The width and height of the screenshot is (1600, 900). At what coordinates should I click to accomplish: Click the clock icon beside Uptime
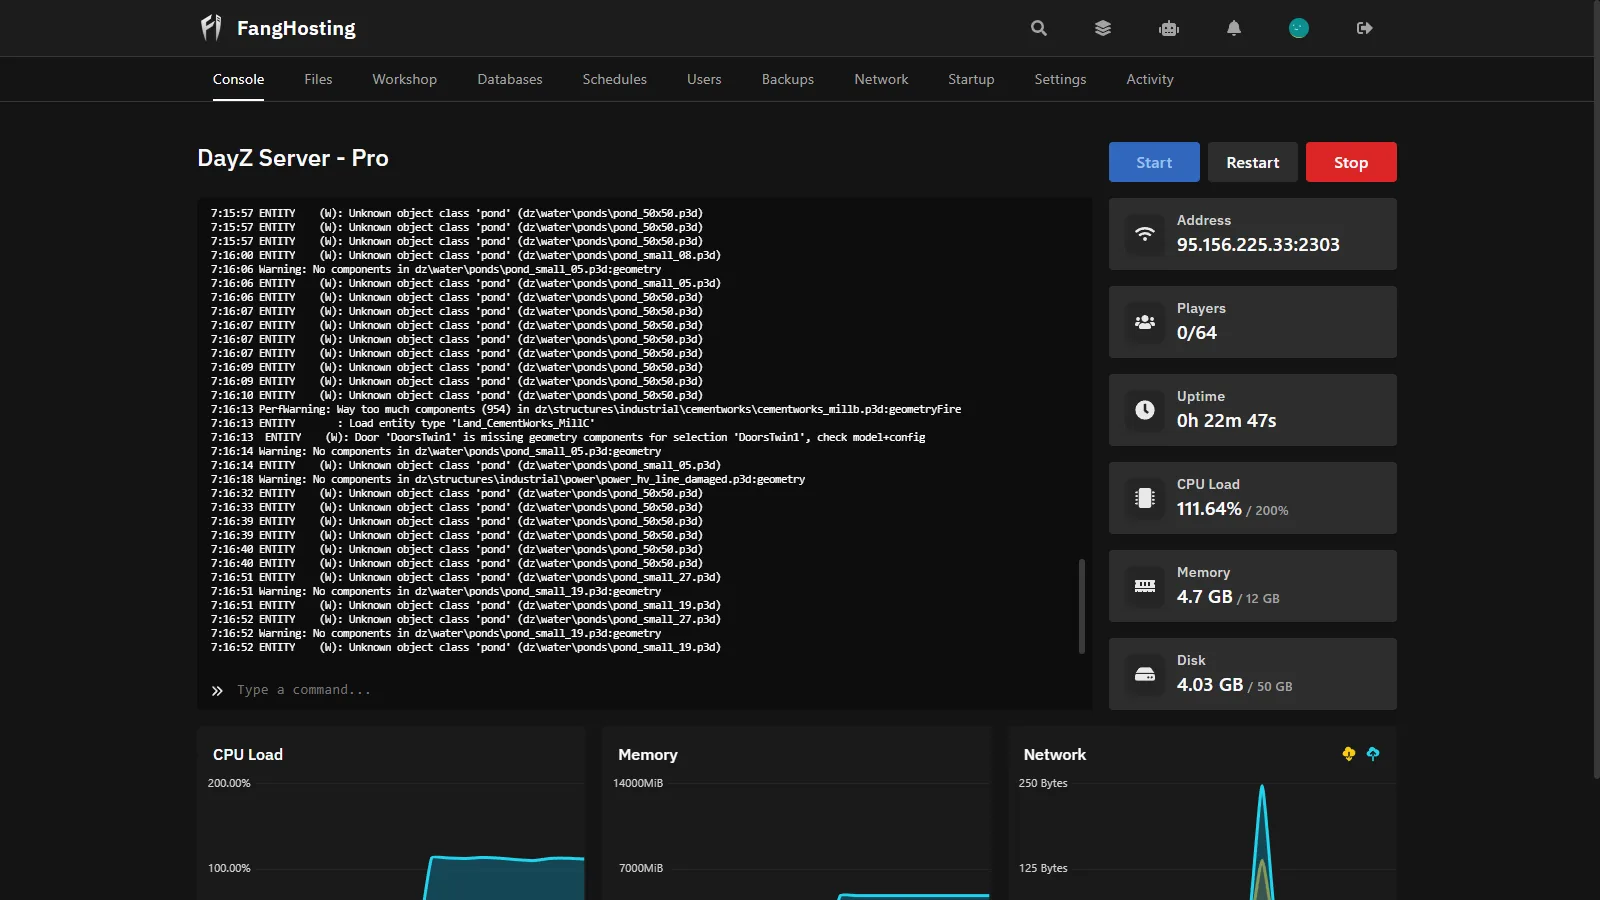1145,410
